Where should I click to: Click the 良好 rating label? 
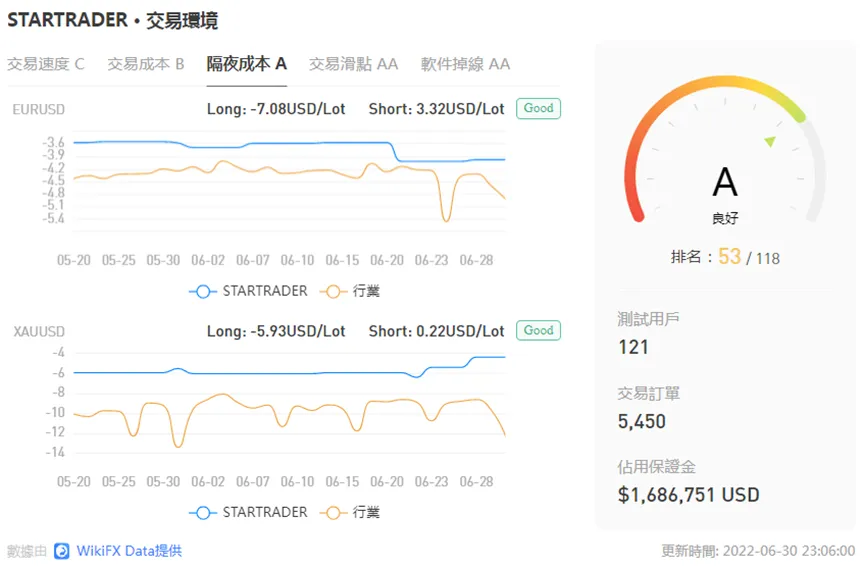pyautogui.click(x=725, y=218)
